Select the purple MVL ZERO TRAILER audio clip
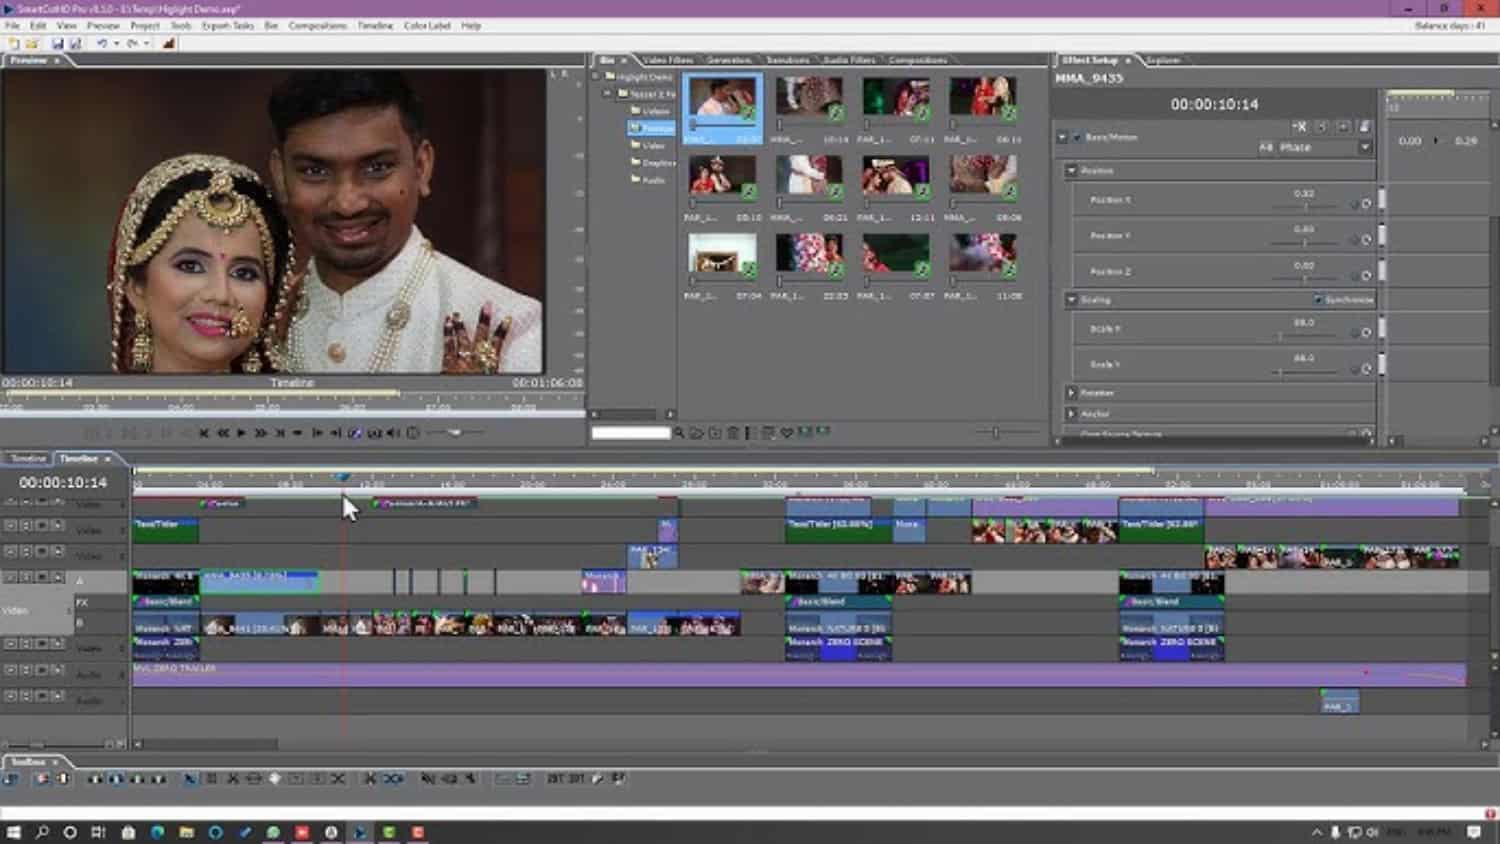1500x844 pixels. coord(798,675)
